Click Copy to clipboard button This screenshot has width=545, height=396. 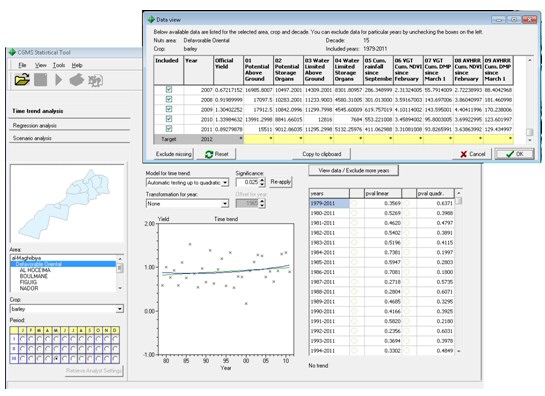pyautogui.click(x=322, y=154)
